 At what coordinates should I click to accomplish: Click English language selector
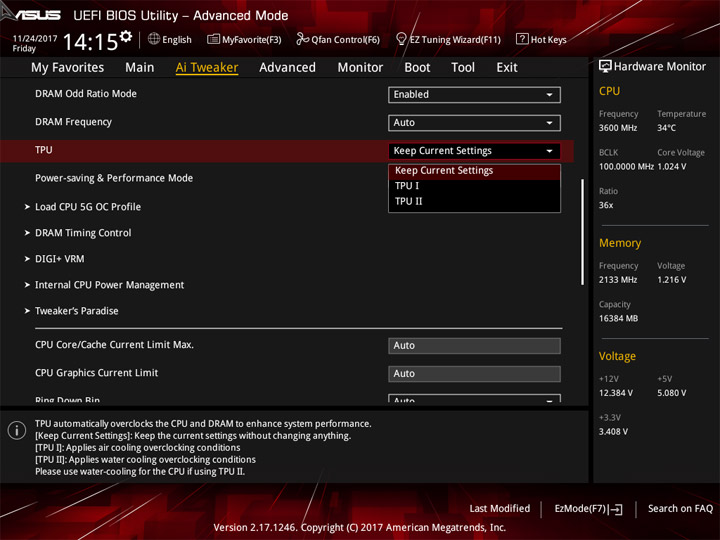(177, 40)
